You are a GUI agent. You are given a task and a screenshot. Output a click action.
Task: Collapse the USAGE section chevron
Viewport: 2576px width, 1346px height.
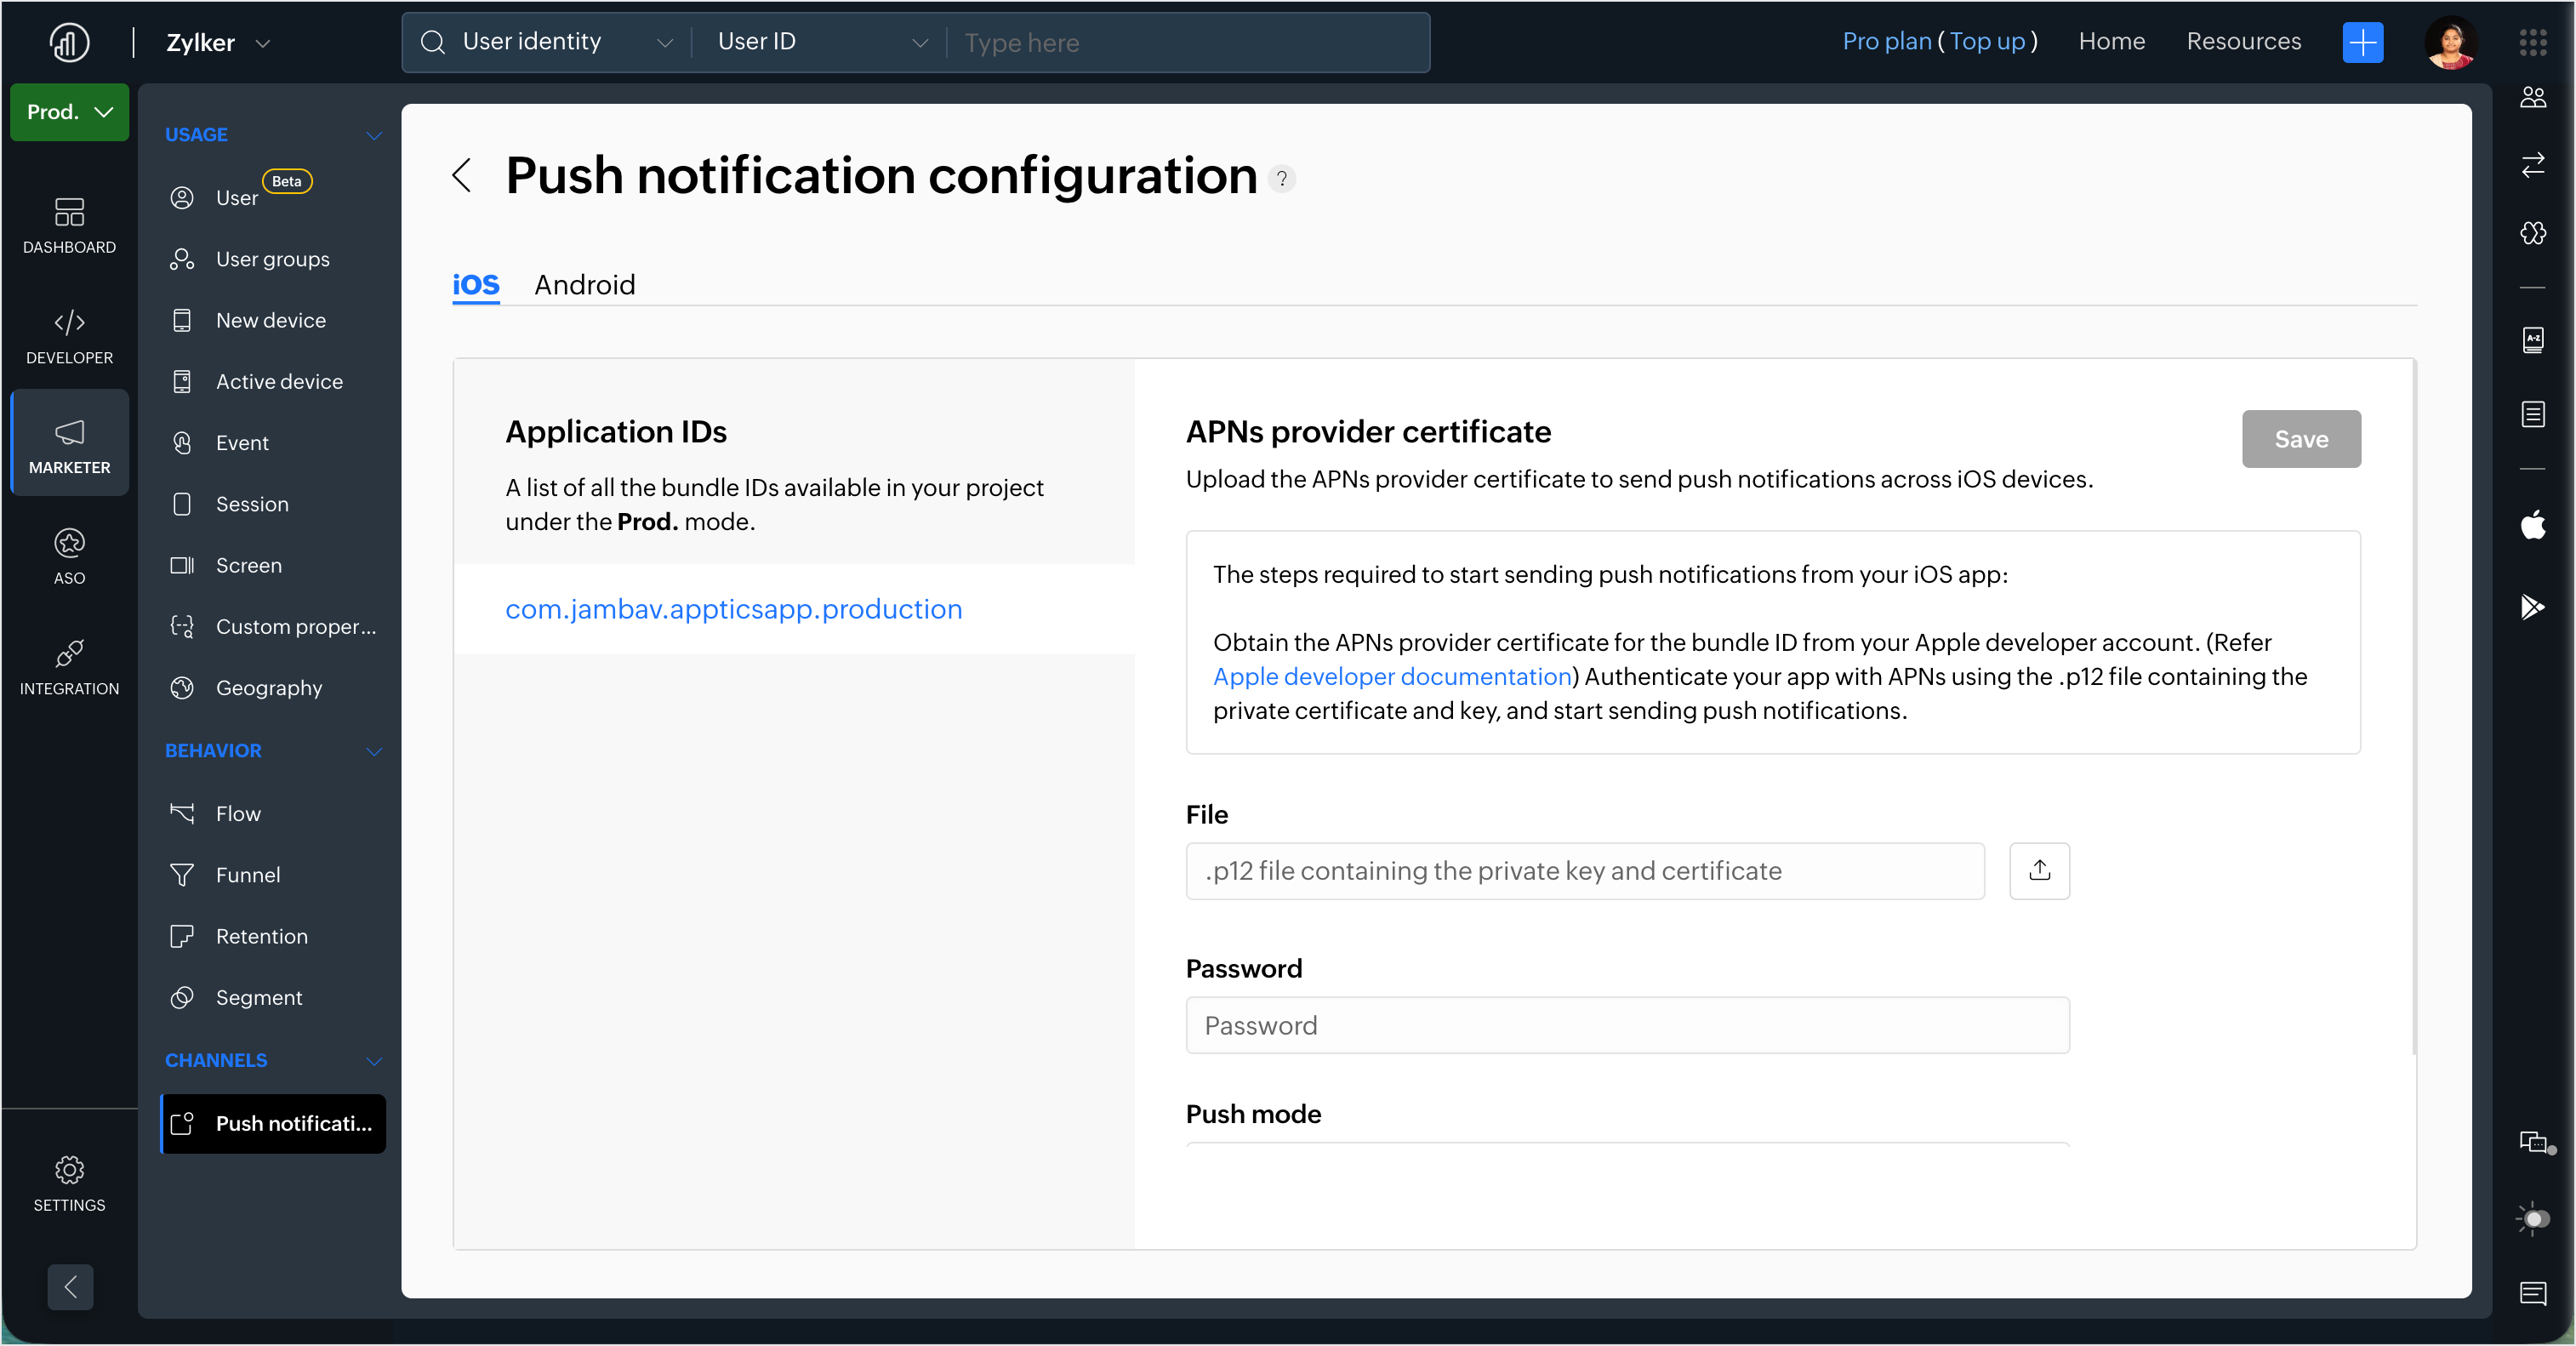(374, 135)
